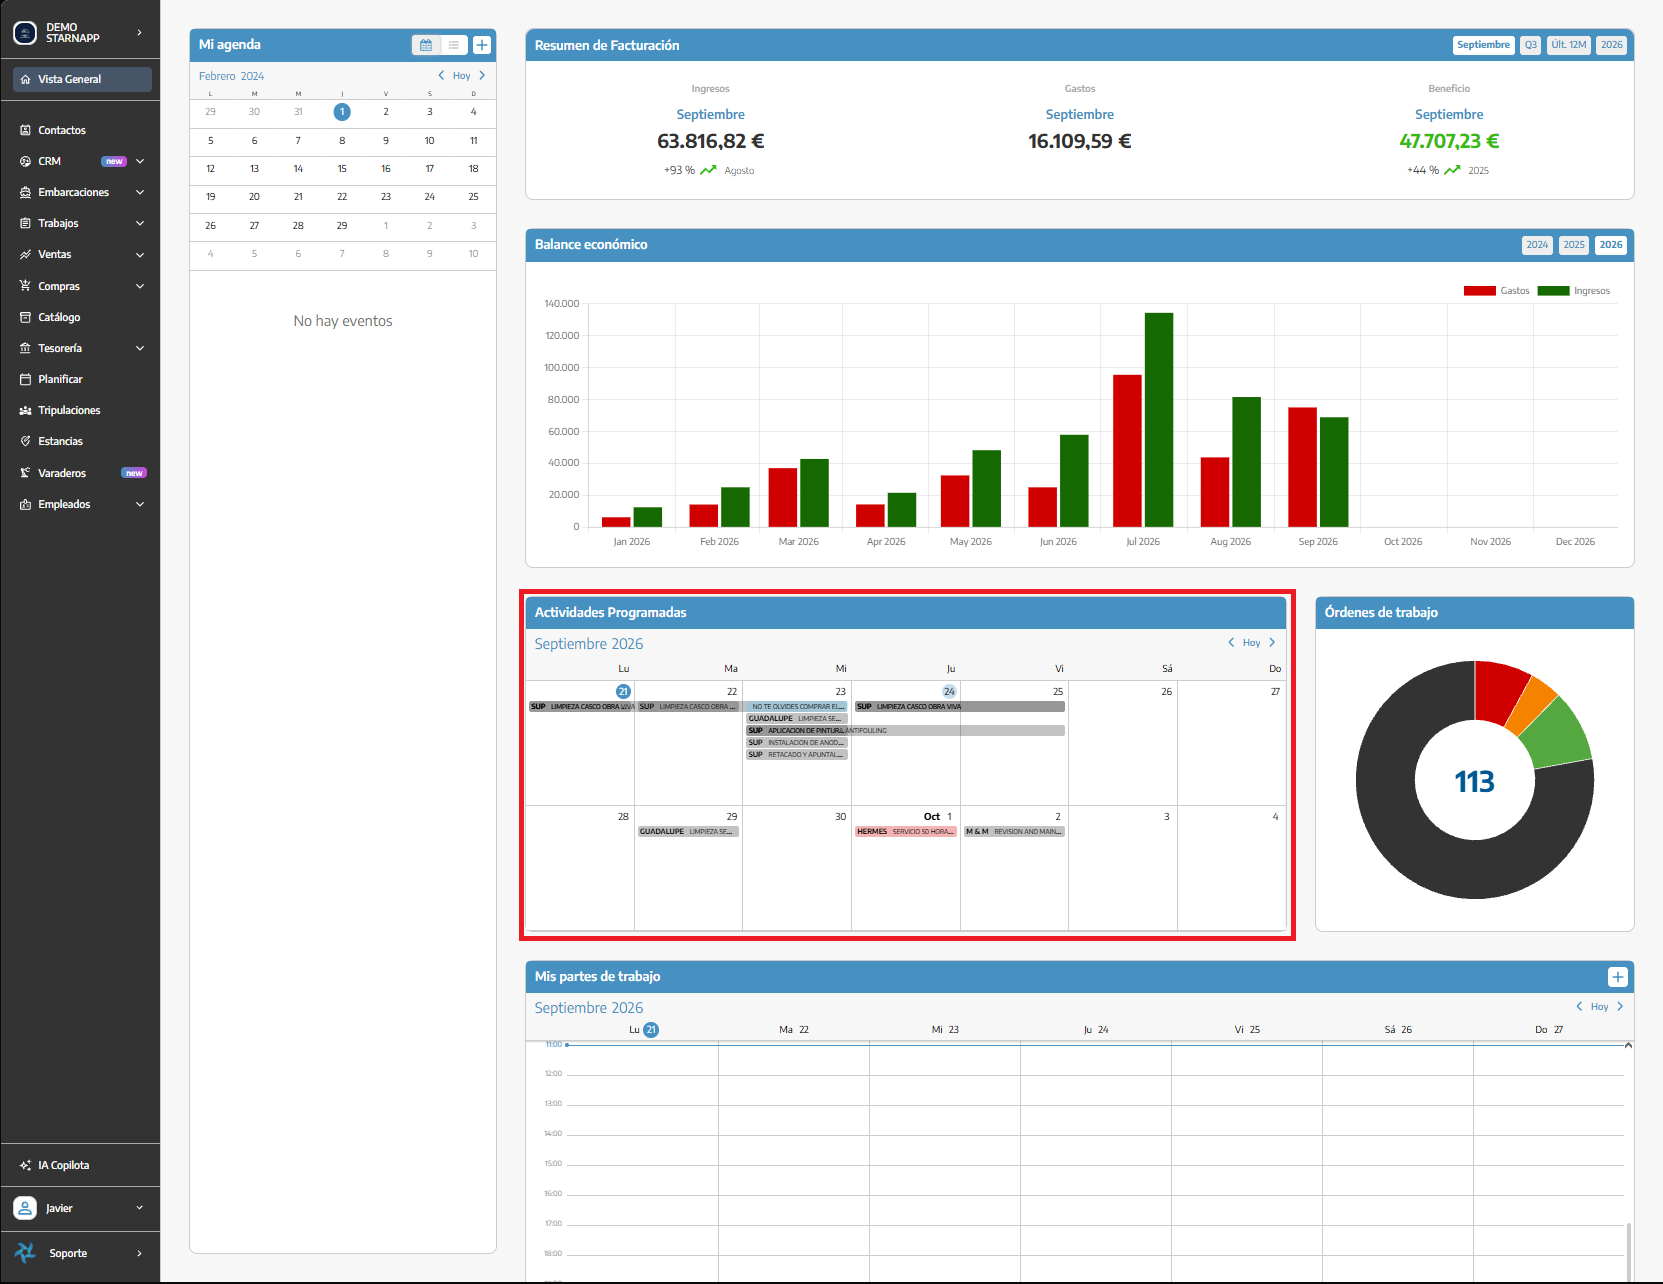Expand Embarcaciones submenu
1663x1284 pixels.
pyautogui.click(x=80, y=192)
